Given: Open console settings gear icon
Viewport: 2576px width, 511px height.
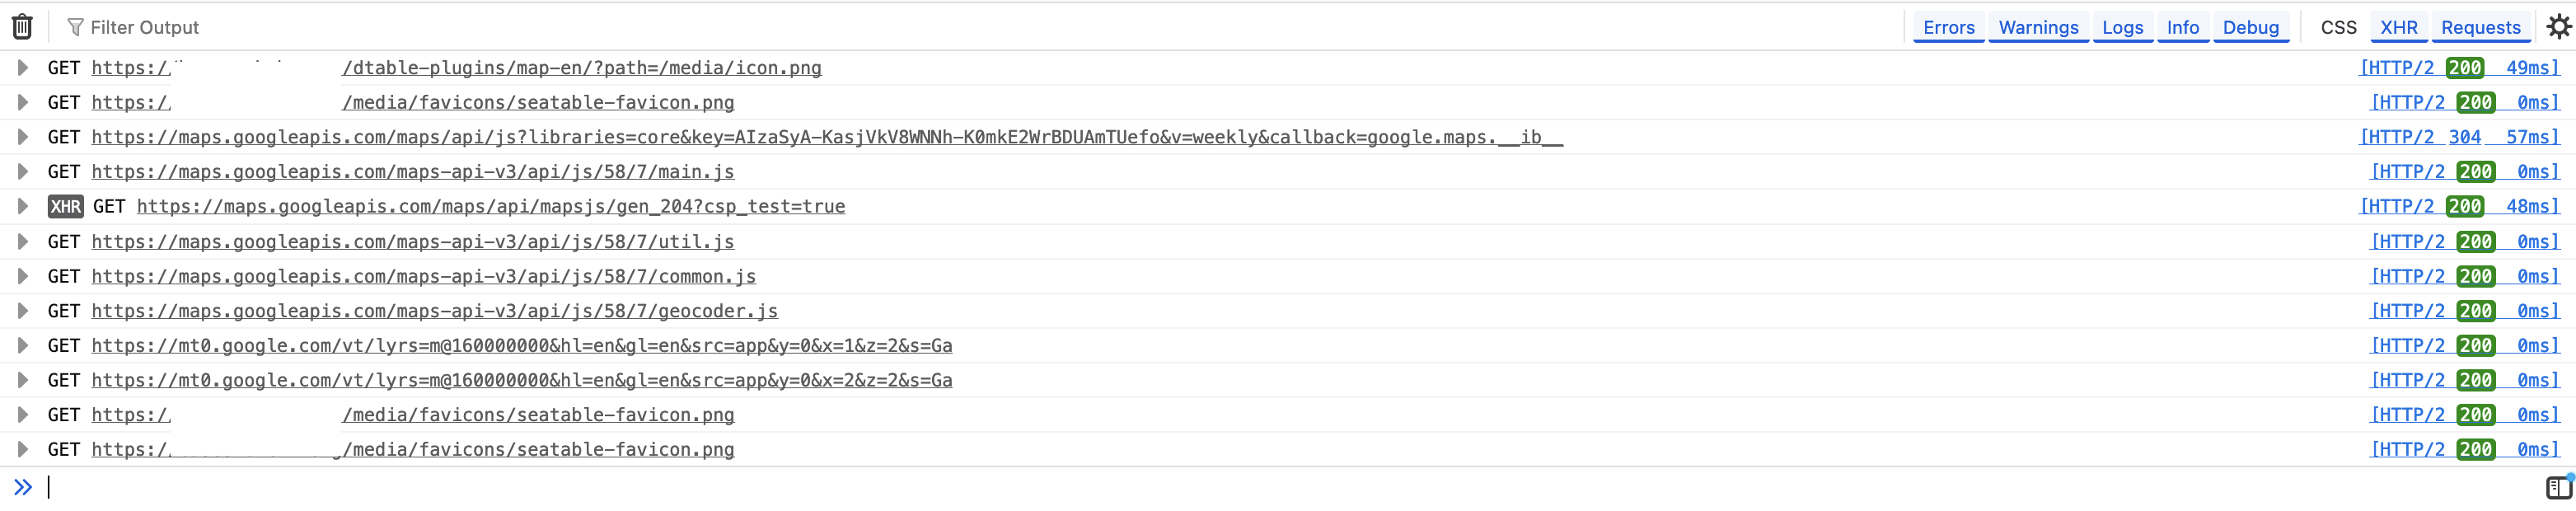Looking at the screenshot, I should click(x=2558, y=27).
